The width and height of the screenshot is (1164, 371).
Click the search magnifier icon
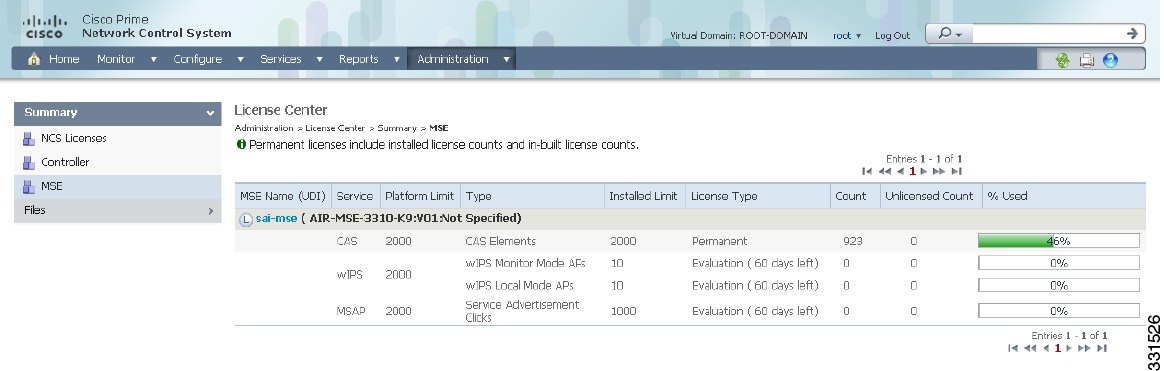[x=944, y=33]
